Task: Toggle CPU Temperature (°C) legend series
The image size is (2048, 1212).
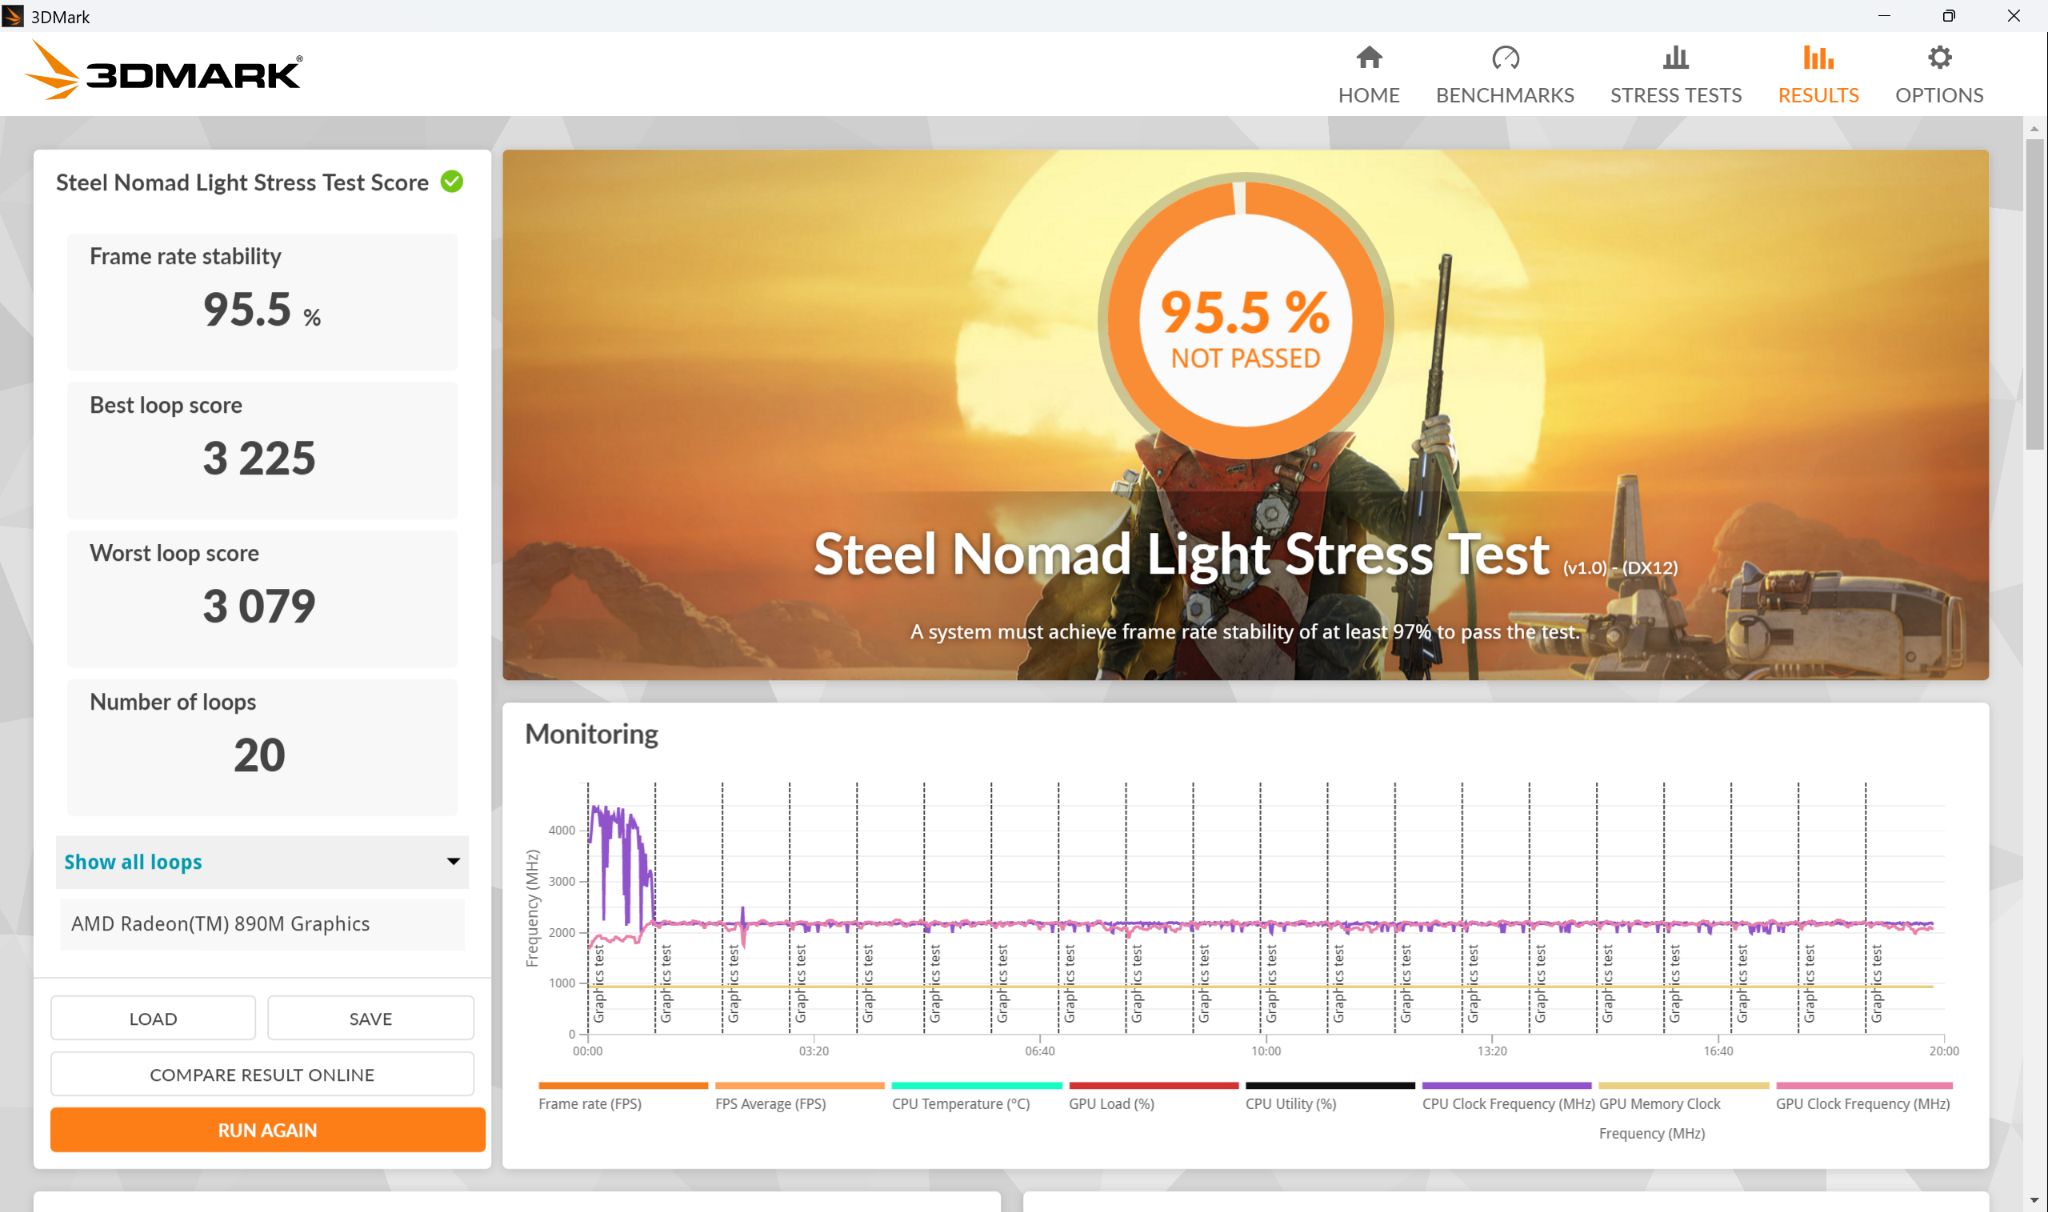Action: pyautogui.click(x=961, y=1104)
